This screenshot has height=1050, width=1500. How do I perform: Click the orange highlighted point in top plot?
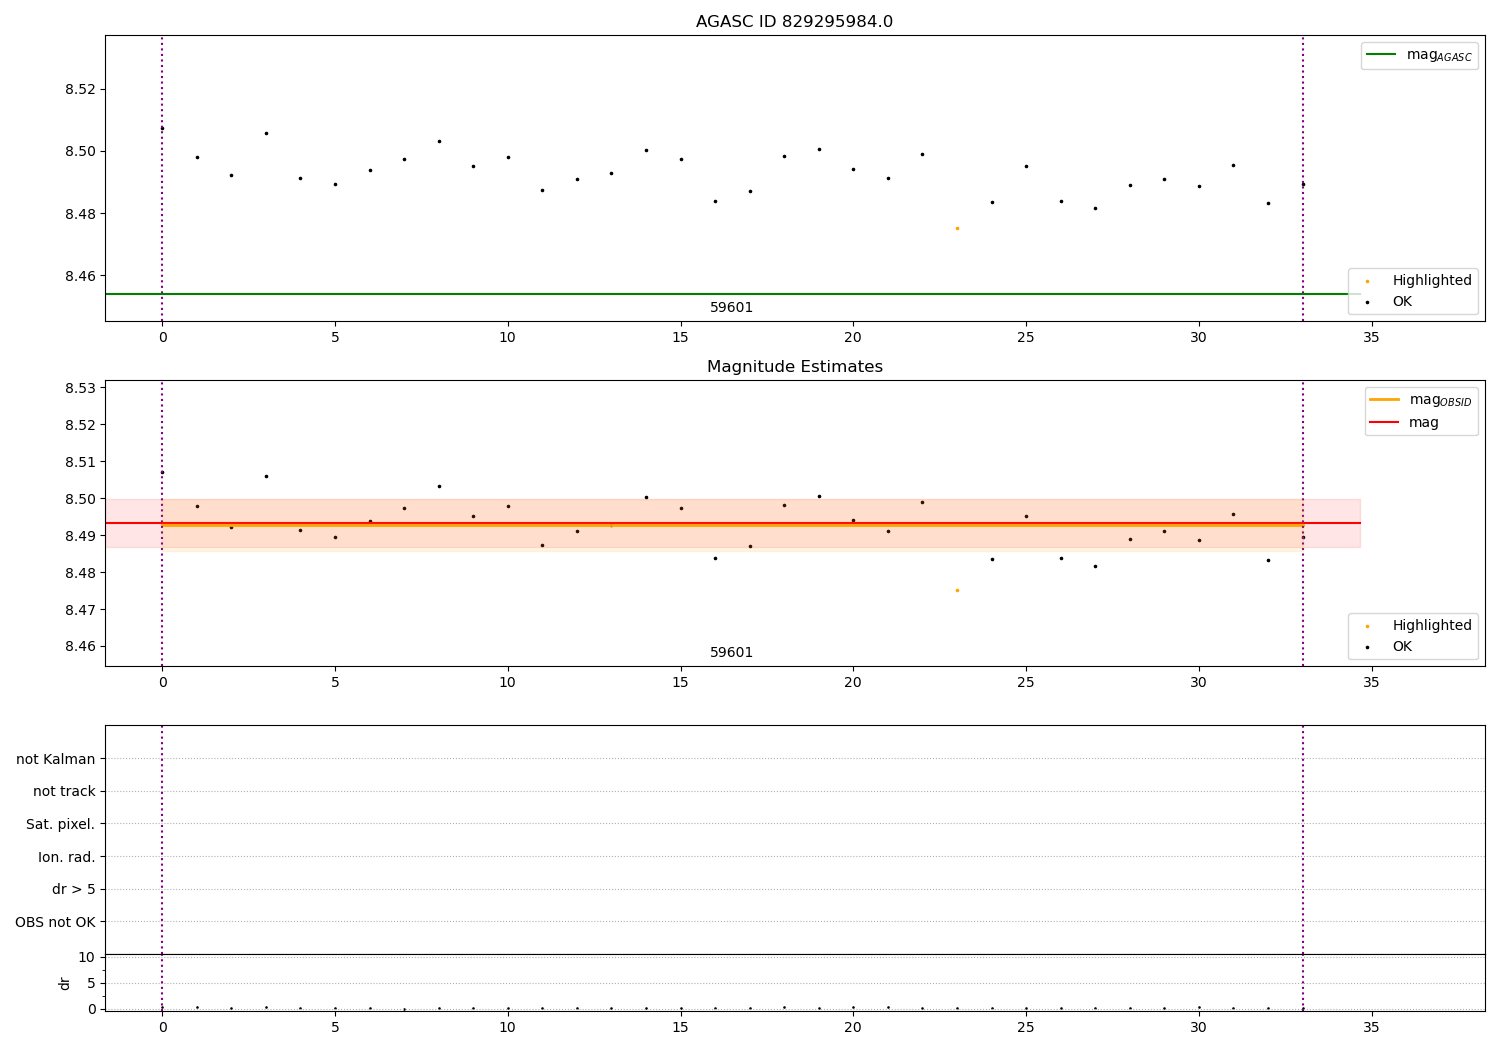[957, 228]
